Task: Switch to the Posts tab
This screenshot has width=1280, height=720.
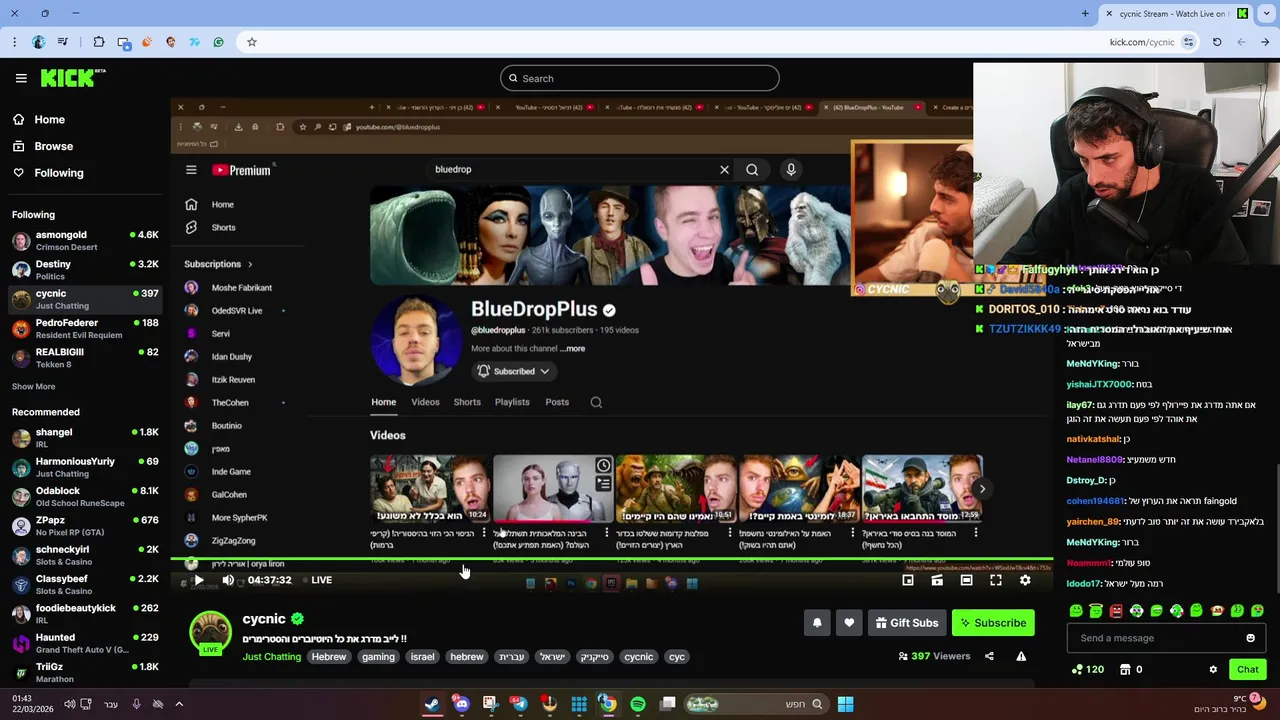Action: click(x=557, y=402)
